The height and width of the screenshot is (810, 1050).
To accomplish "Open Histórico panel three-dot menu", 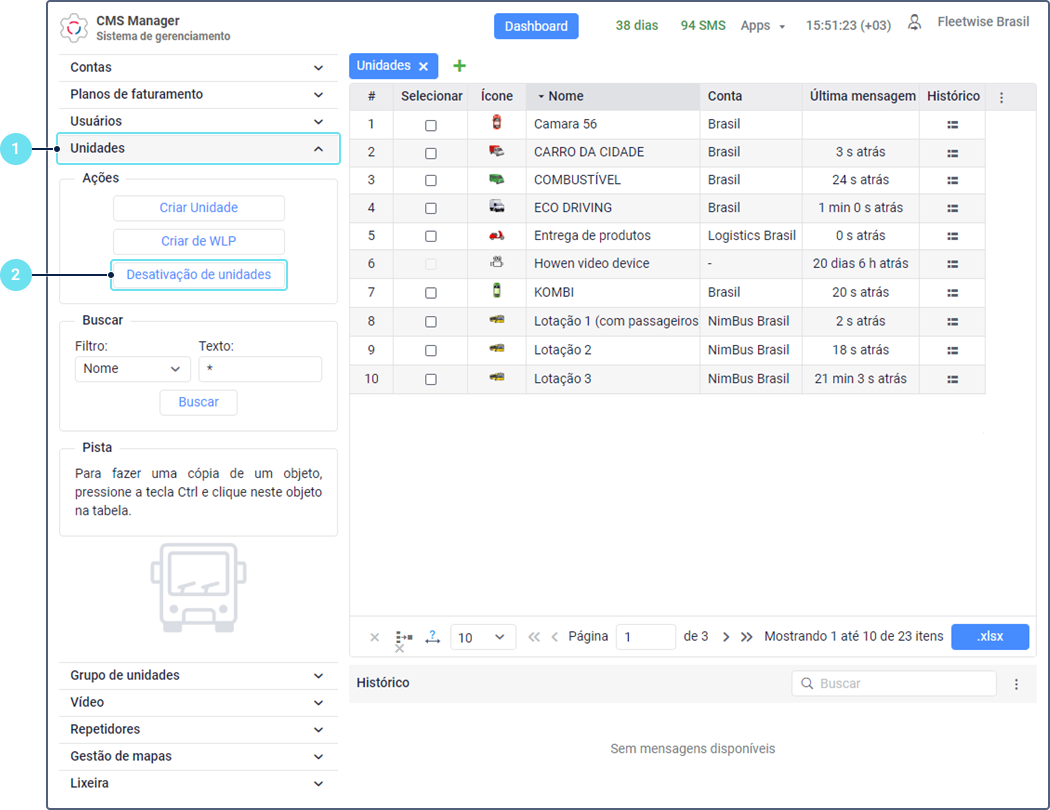I will pos(1016,684).
